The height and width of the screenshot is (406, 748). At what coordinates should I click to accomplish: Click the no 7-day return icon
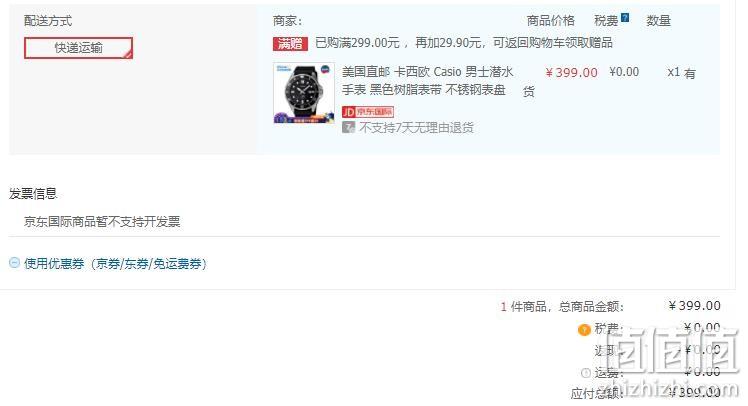(x=348, y=127)
